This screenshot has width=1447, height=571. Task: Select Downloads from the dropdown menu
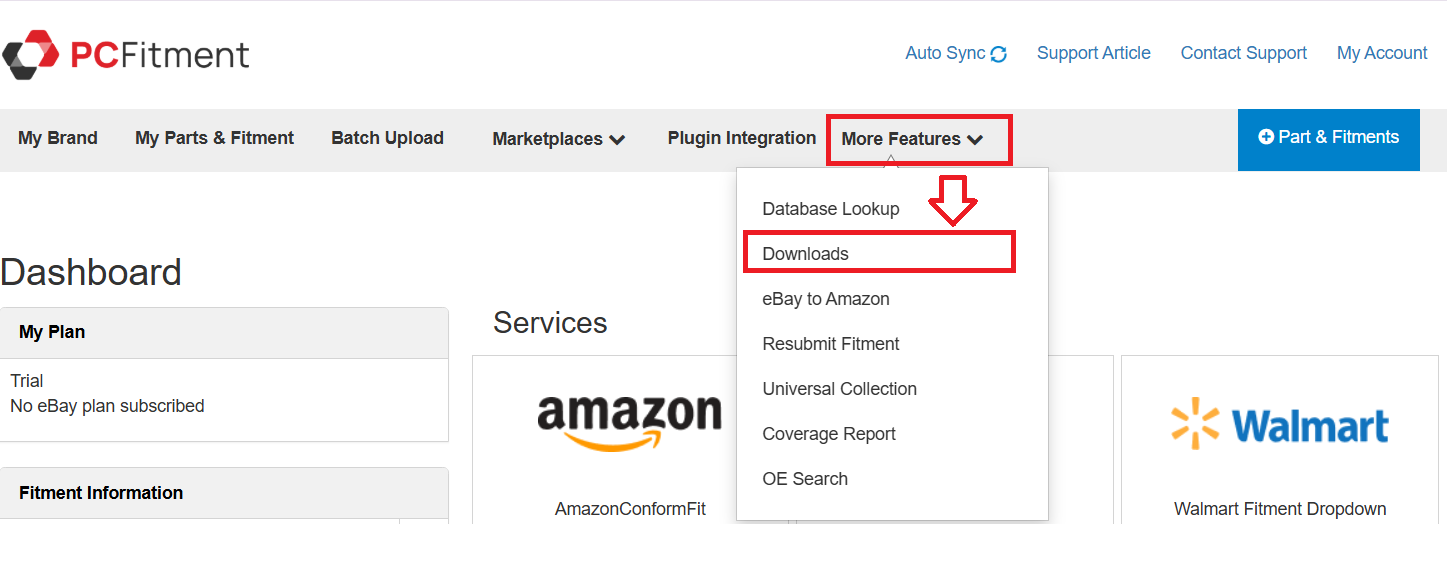coord(805,254)
